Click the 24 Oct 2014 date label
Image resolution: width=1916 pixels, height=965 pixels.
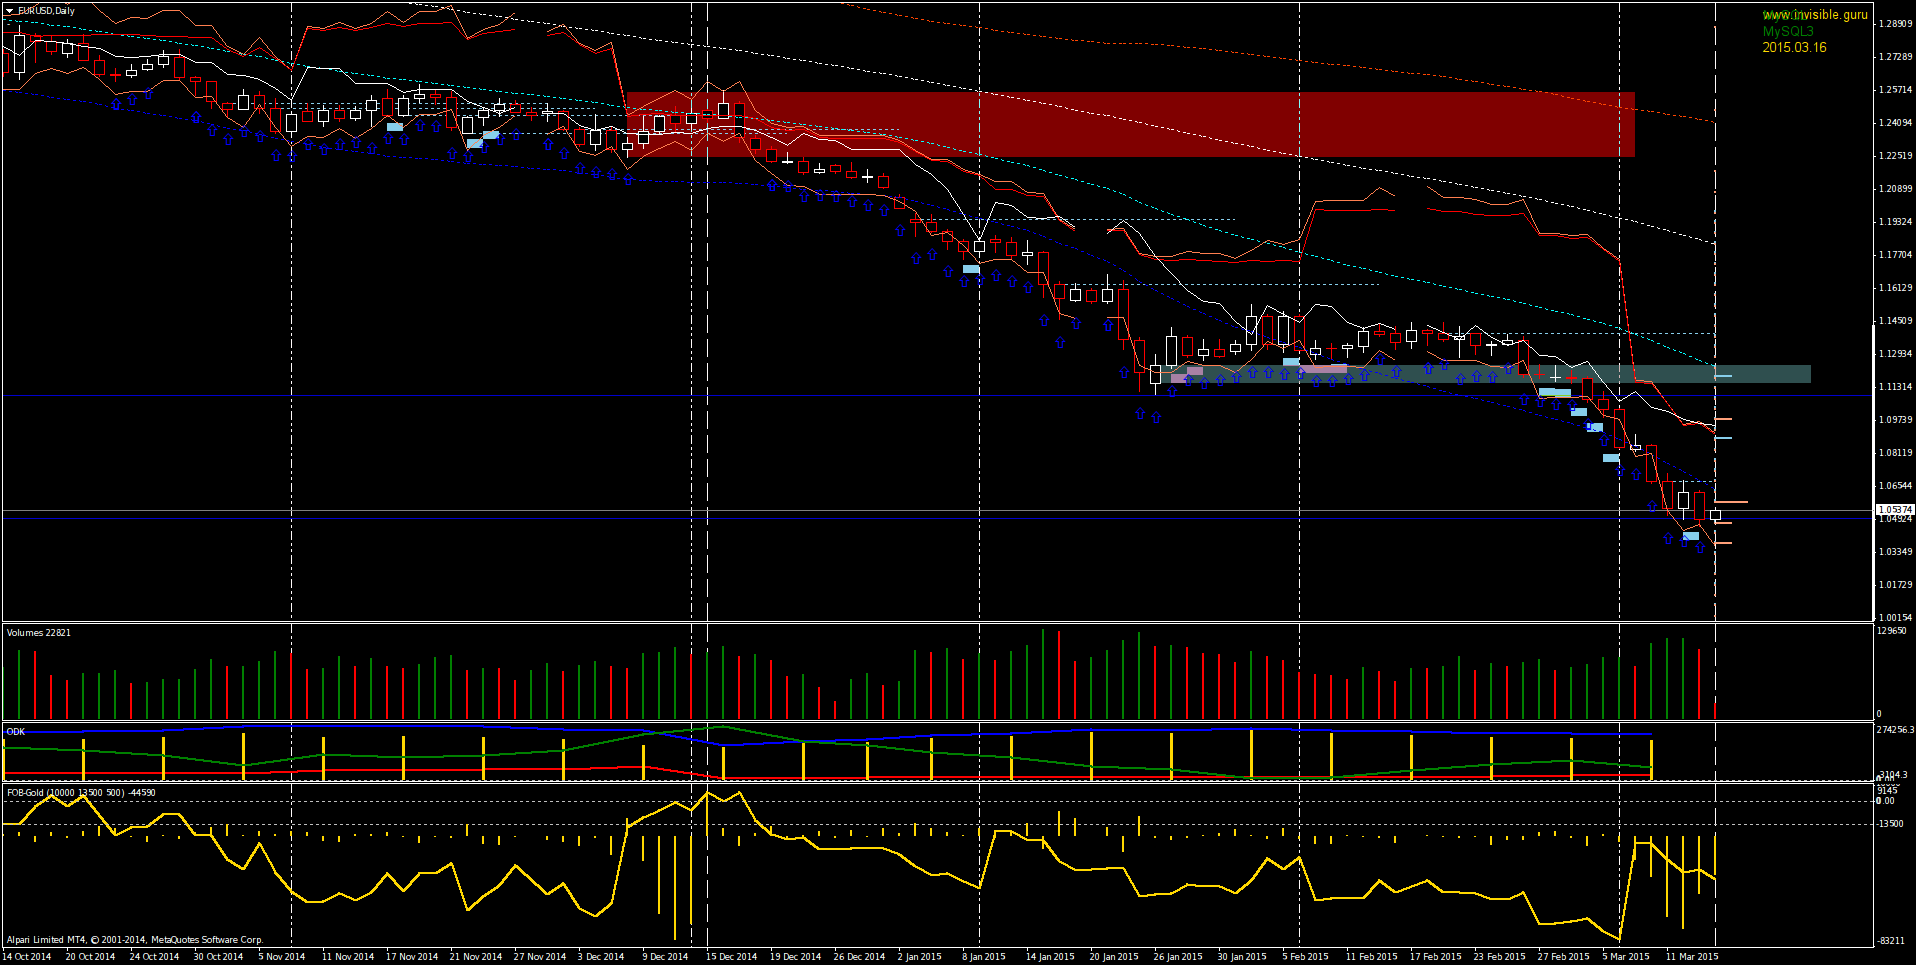pyautogui.click(x=154, y=957)
